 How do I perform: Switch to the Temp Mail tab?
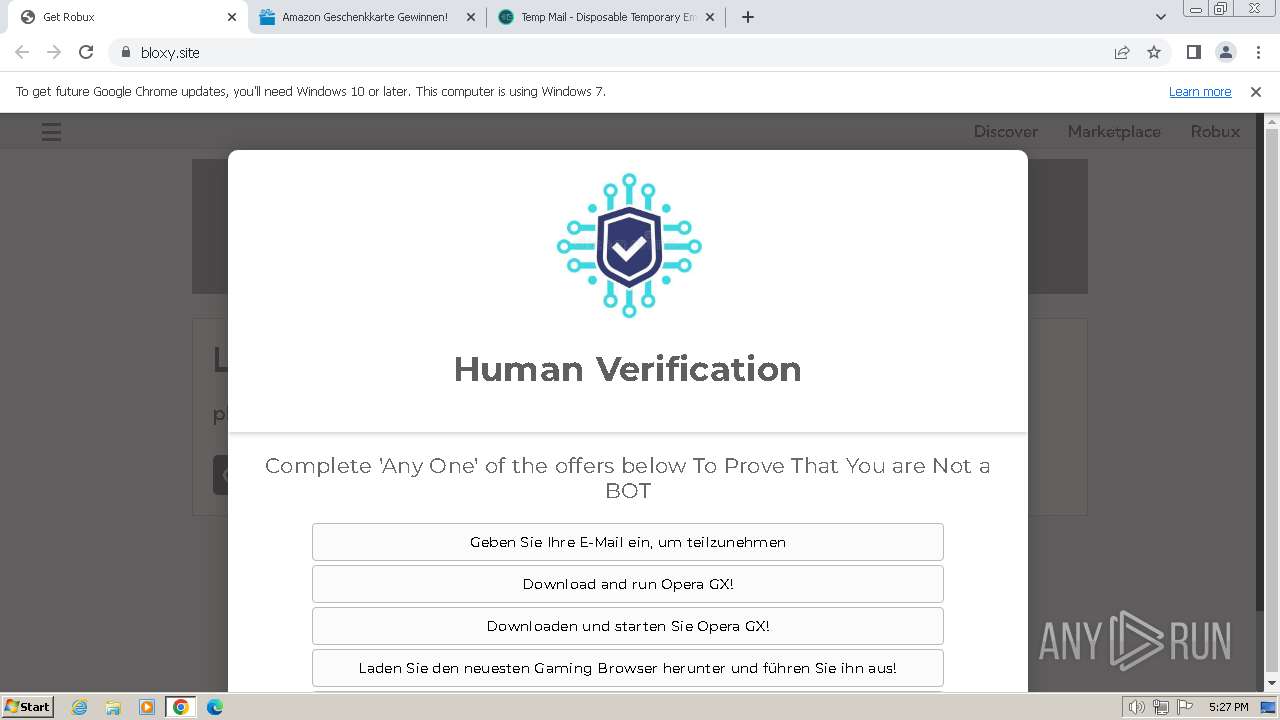click(x=605, y=17)
